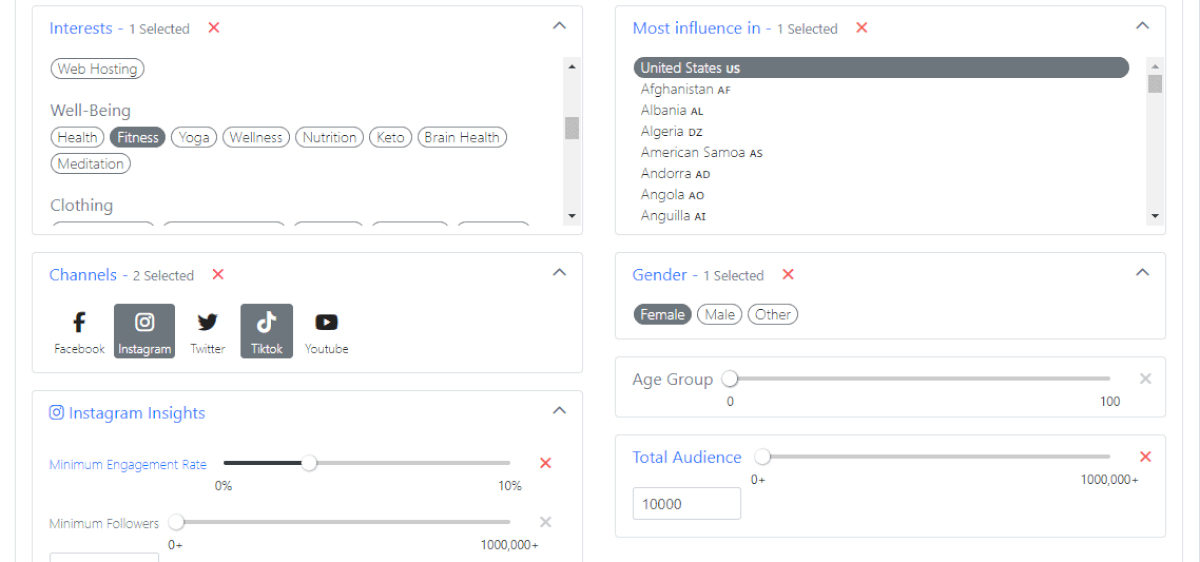The width and height of the screenshot is (1200, 562).
Task: Collapse the Channels panel chevron
Action: [560, 272]
